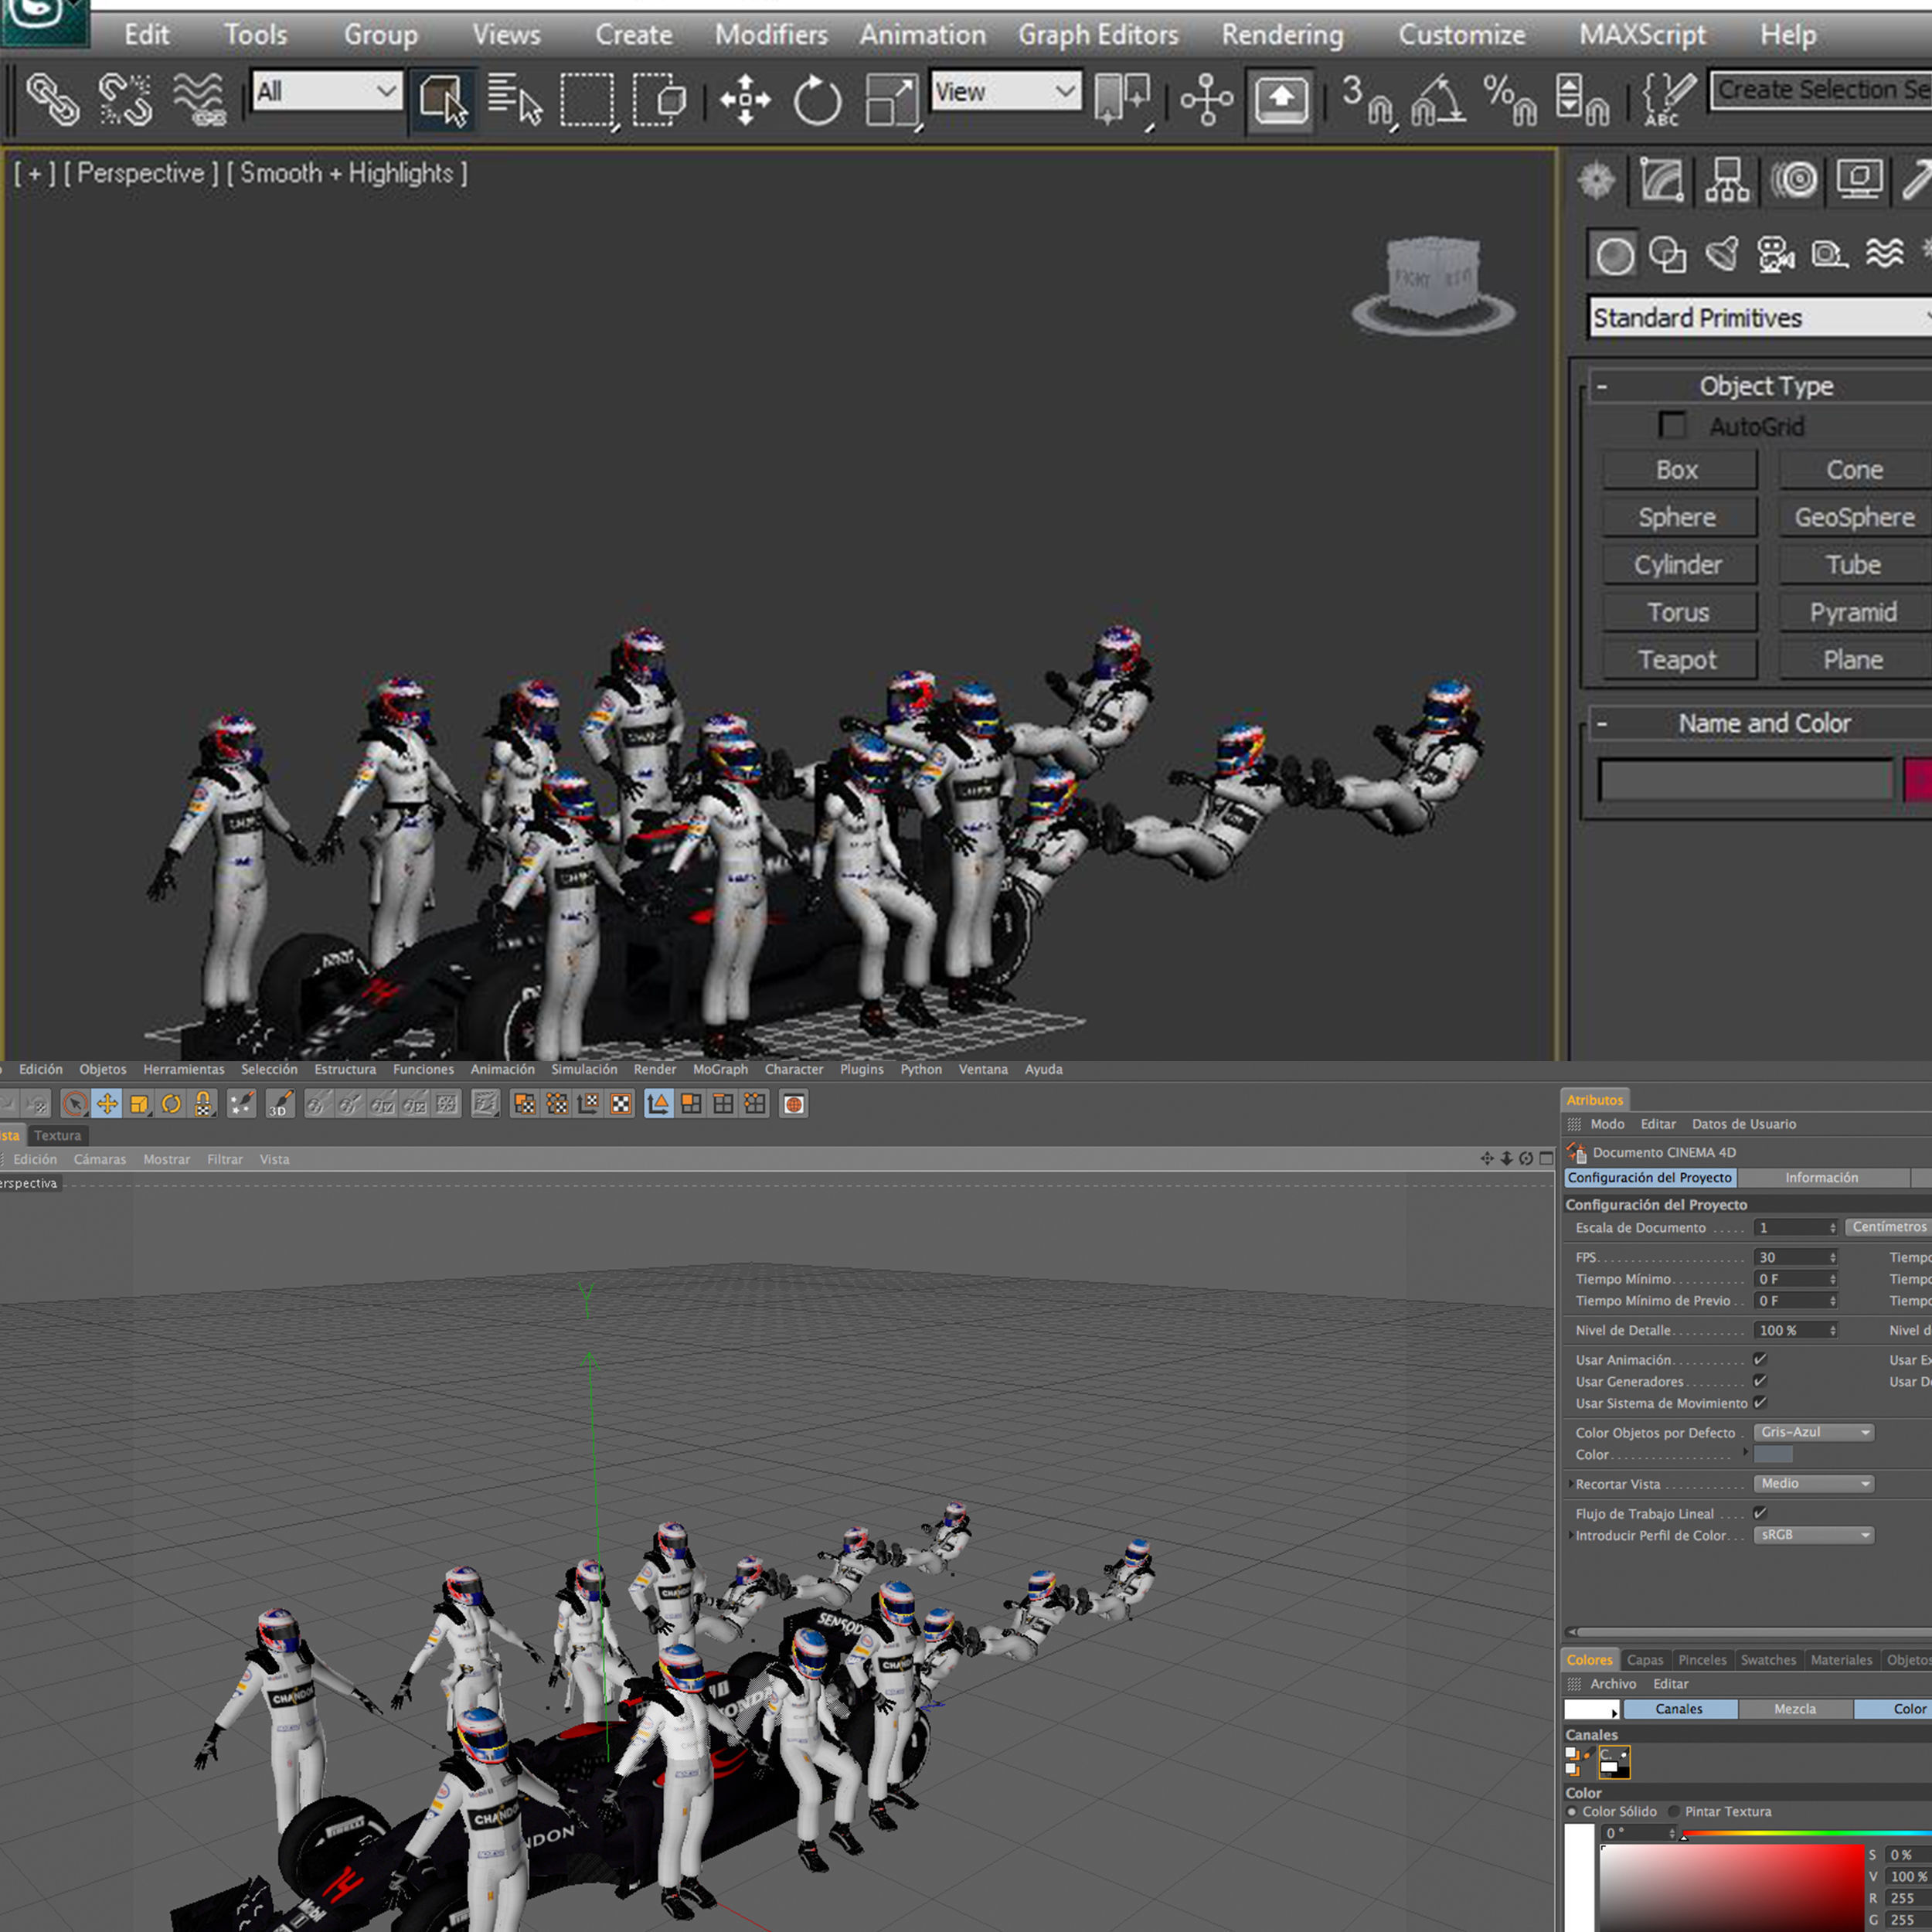The width and height of the screenshot is (1932, 1932).
Task: Open the All selection filter dropdown
Action: tap(326, 92)
